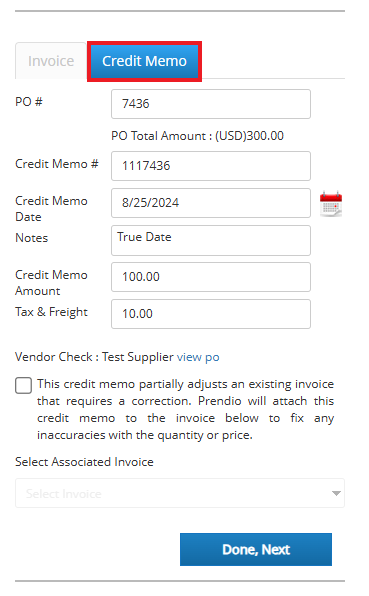Click the Tax & Freight field
369x596 pixels.
211,314
